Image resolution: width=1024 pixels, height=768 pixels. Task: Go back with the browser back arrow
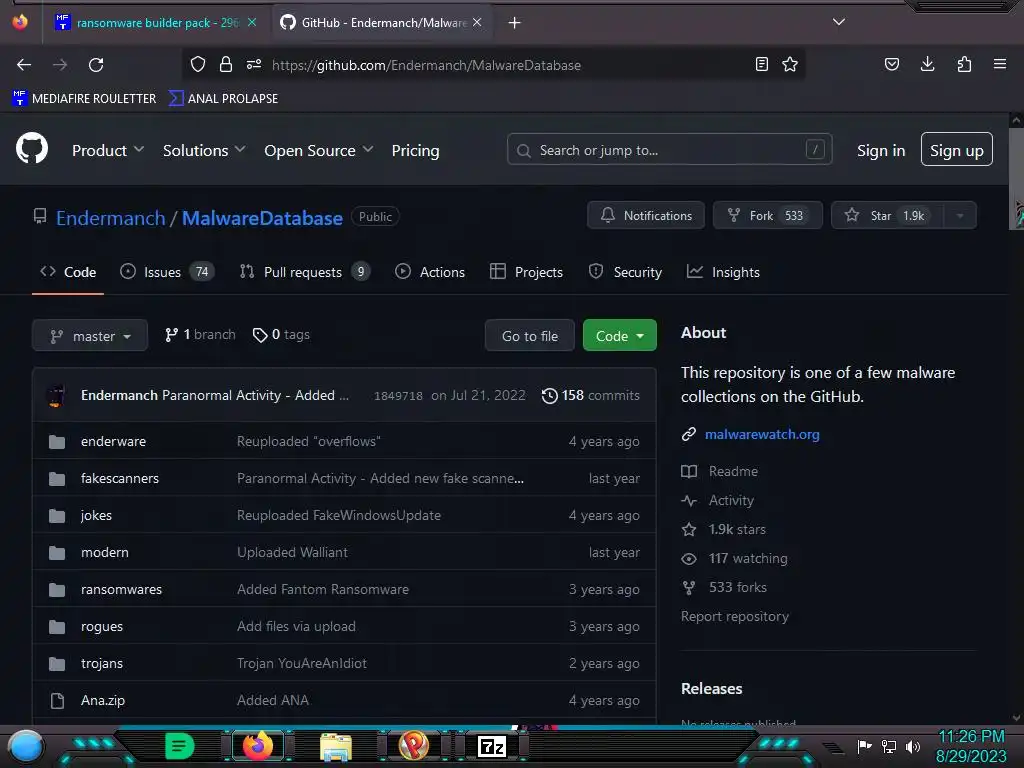[x=24, y=65]
